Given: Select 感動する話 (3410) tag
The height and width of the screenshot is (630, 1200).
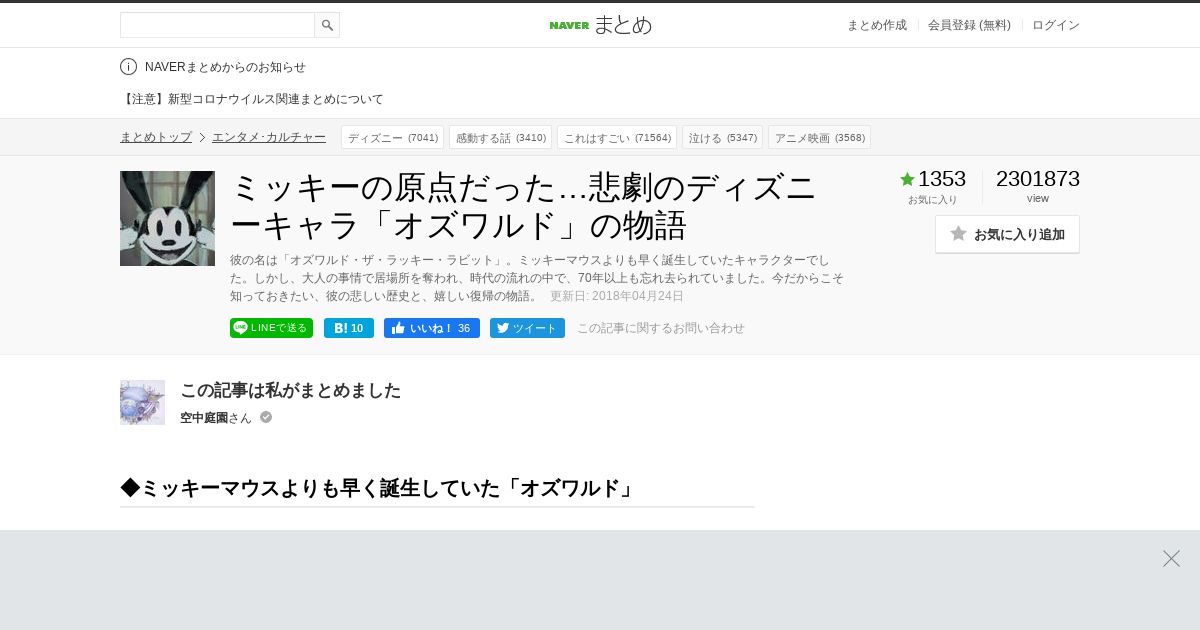Looking at the screenshot, I should 500,137.
